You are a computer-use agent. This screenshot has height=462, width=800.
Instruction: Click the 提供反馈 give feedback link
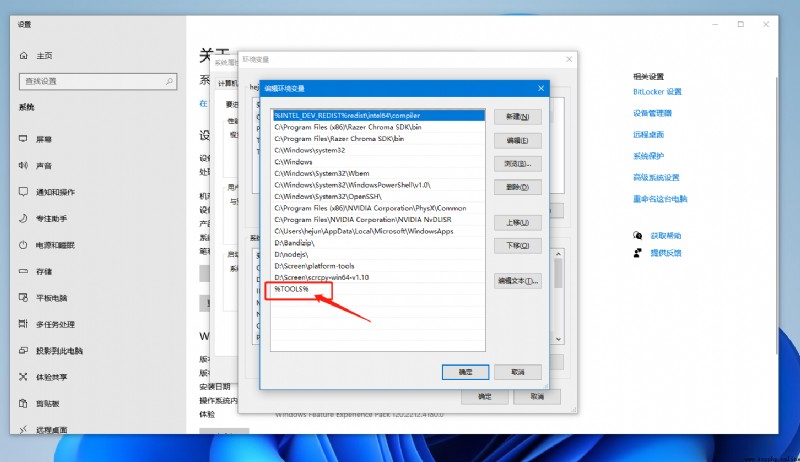666,253
